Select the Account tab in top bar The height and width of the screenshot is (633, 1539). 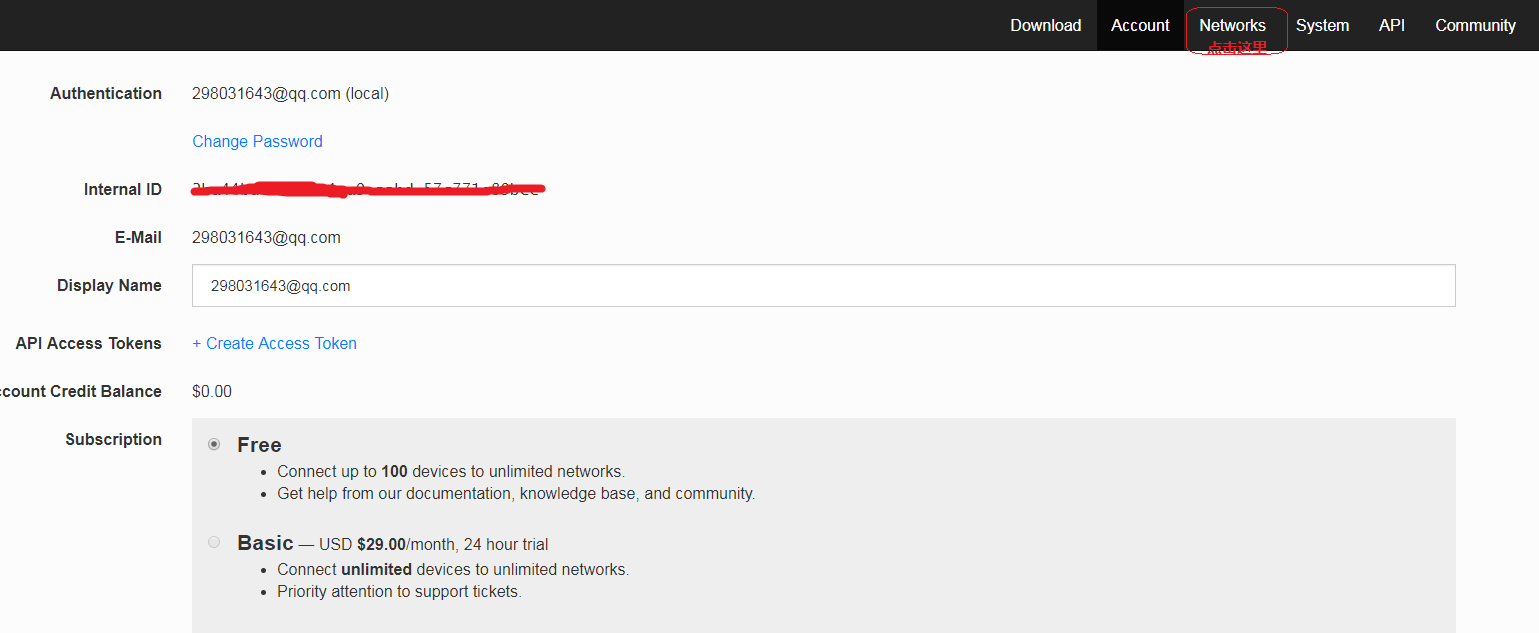(x=1140, y=25)
